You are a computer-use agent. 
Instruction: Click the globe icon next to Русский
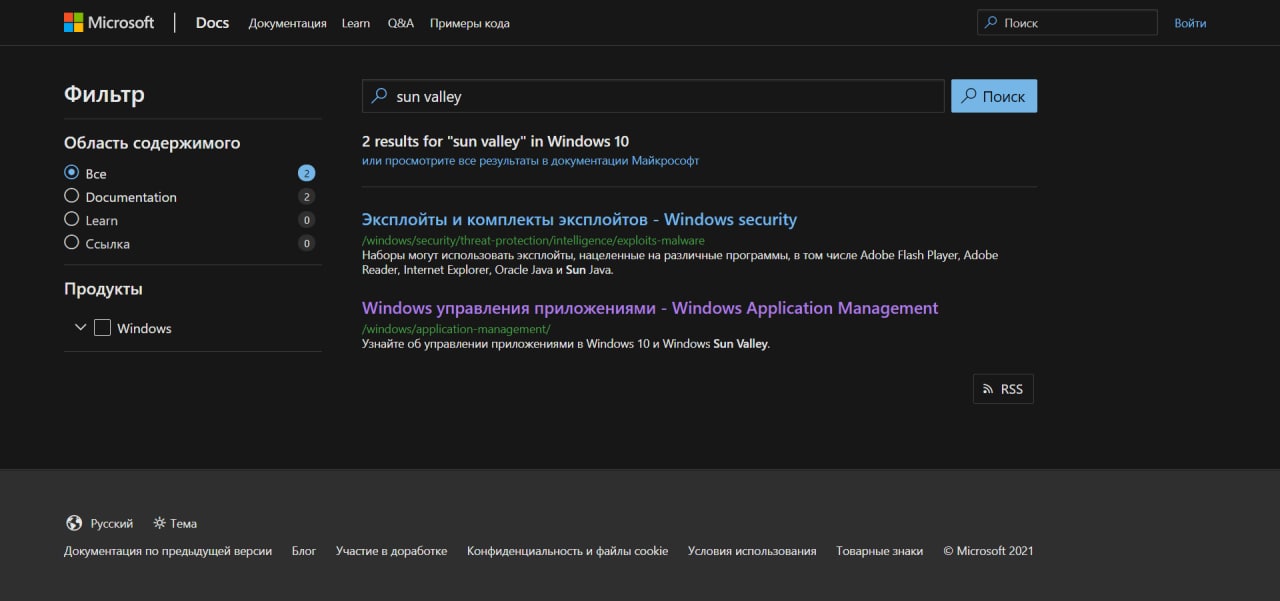pyautogui.click(x=74, y=523)
